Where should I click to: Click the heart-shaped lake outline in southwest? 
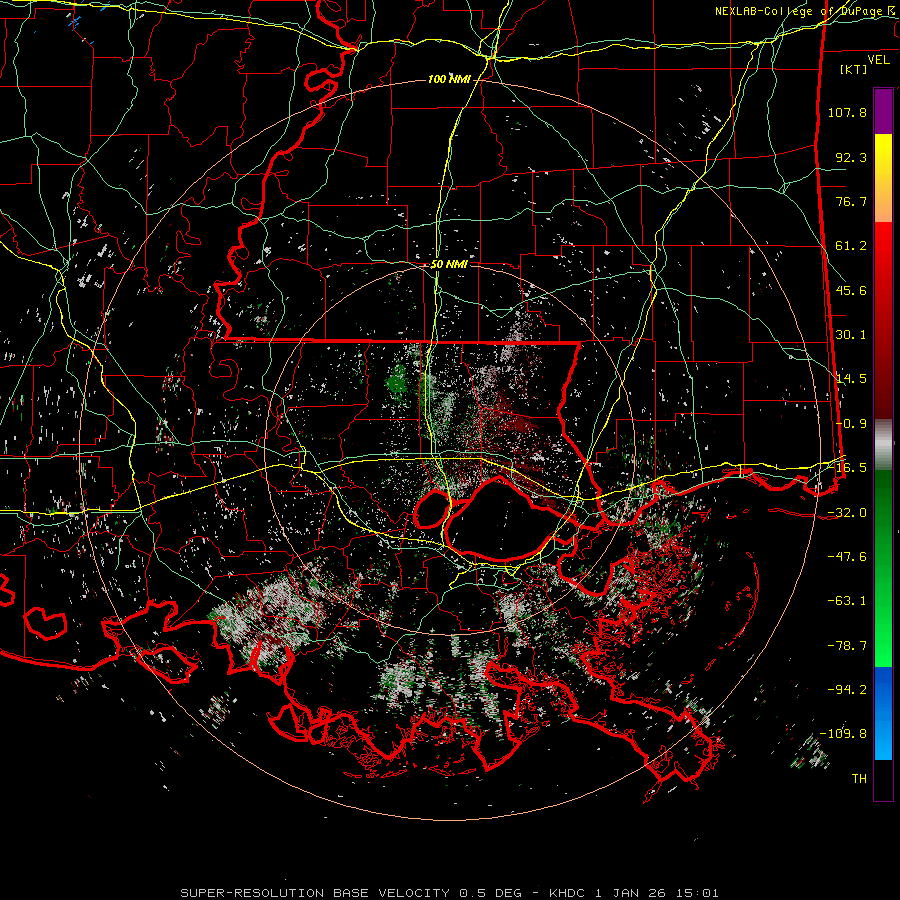45,624
